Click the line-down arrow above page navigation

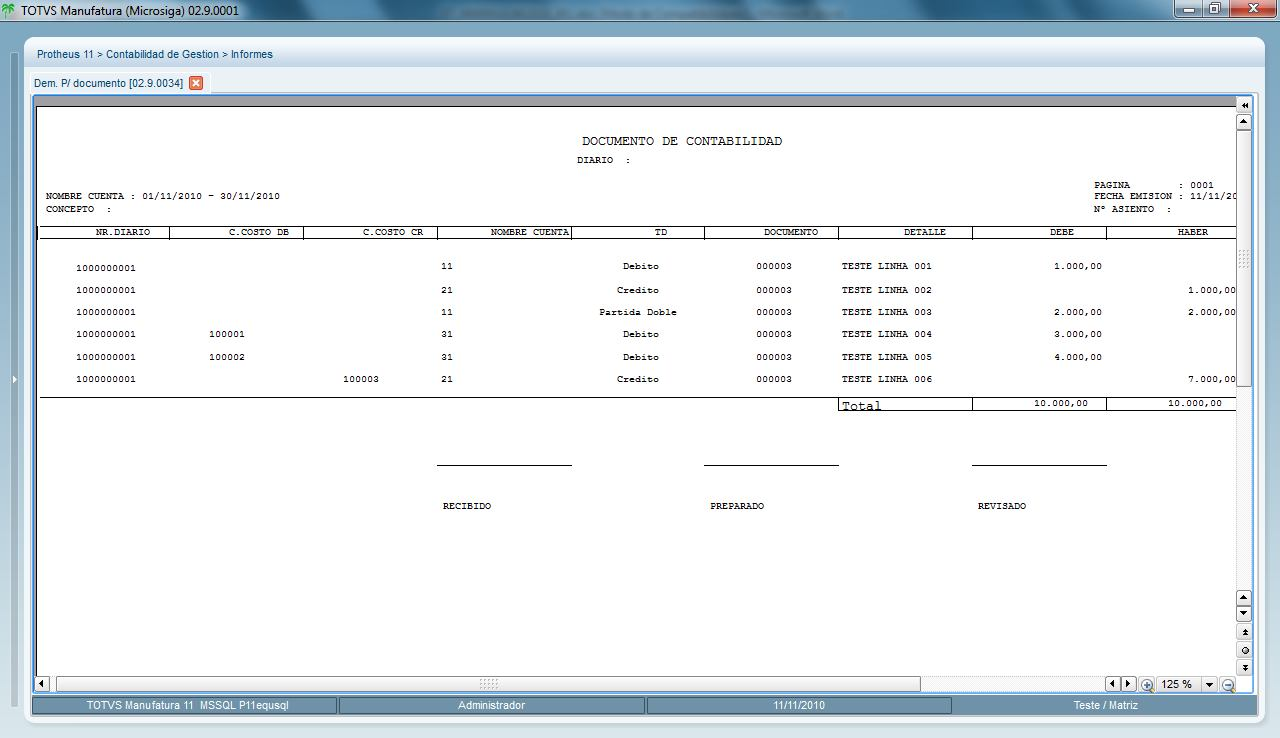pyautogui.click(x=1244, y=613)
